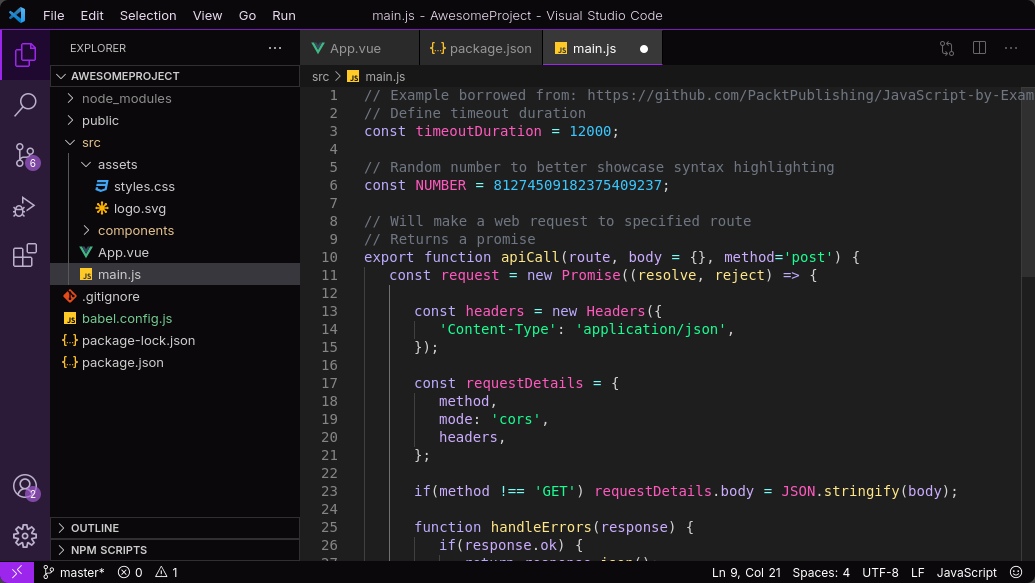Open styles.css in the explorer

point(175,186)
